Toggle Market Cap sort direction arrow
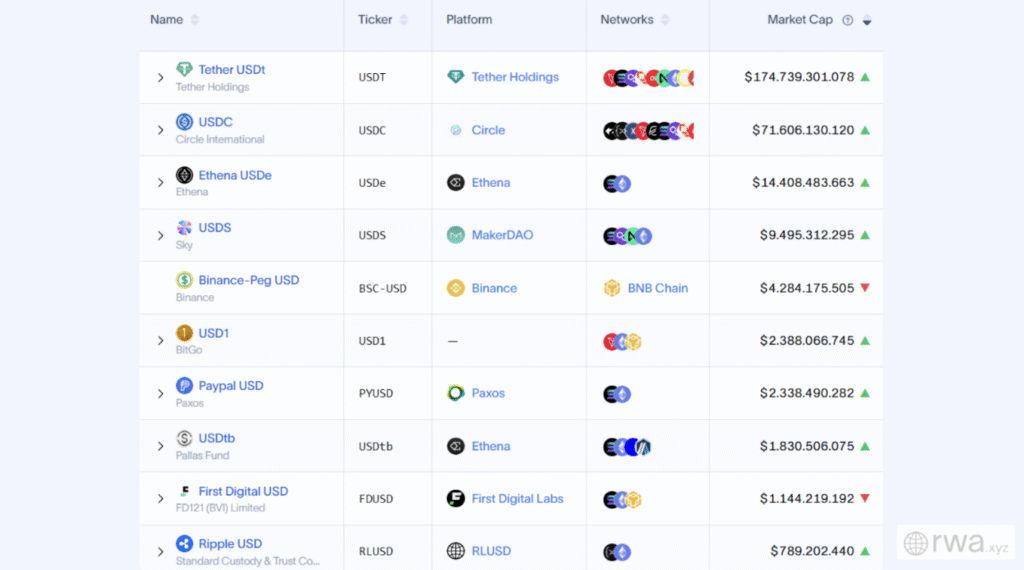Screen dimensions: 1024x570 867,20
